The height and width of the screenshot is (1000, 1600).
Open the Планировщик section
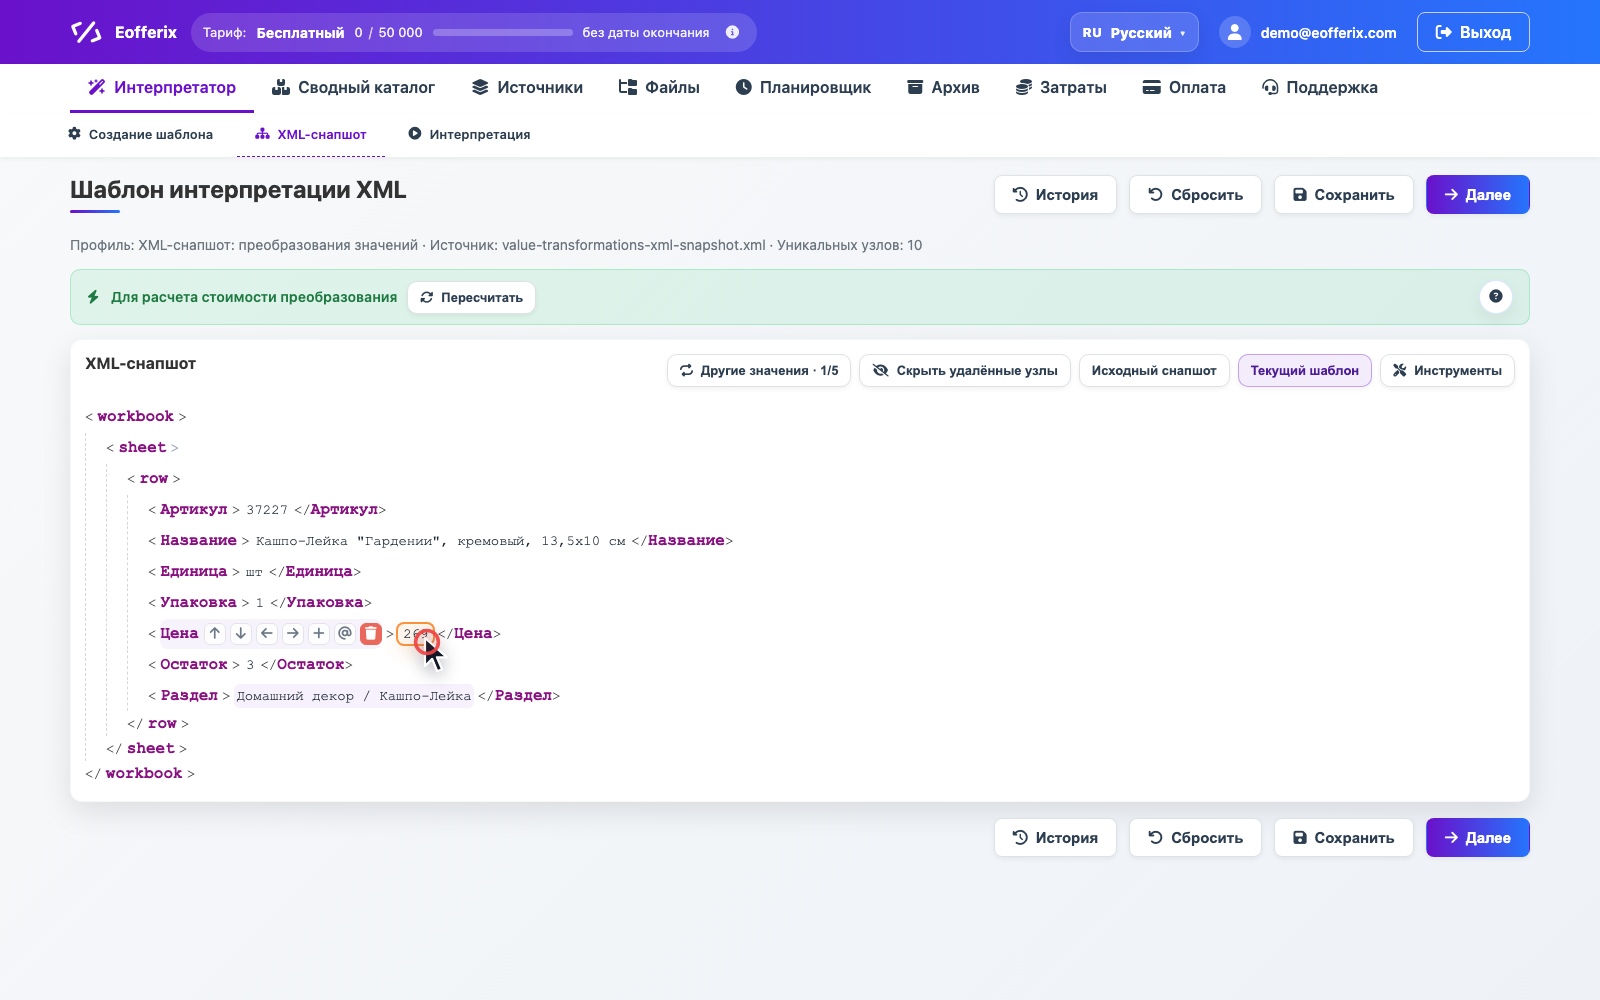pos(803,87)
